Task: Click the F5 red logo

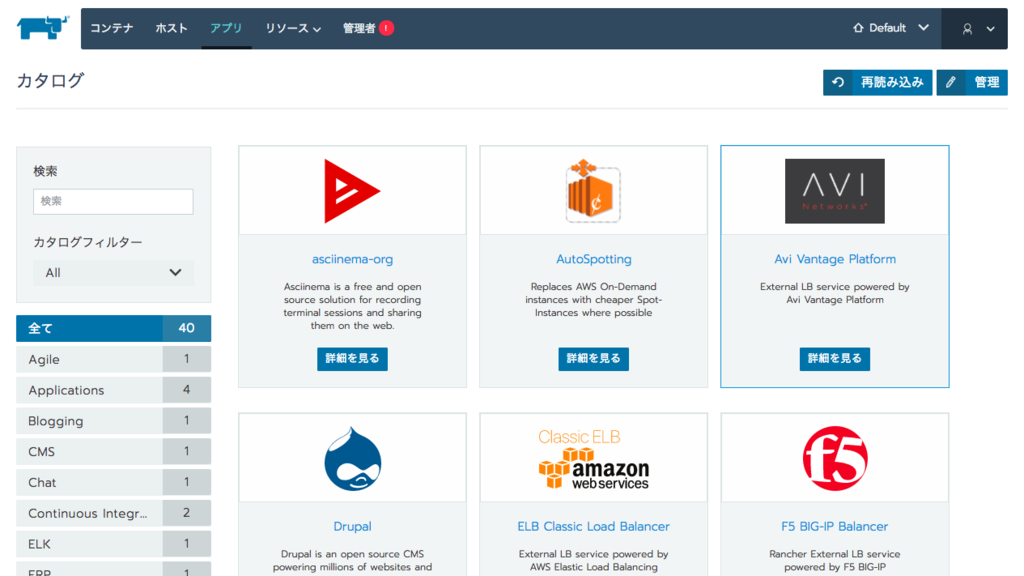Action: click(835, 458)
